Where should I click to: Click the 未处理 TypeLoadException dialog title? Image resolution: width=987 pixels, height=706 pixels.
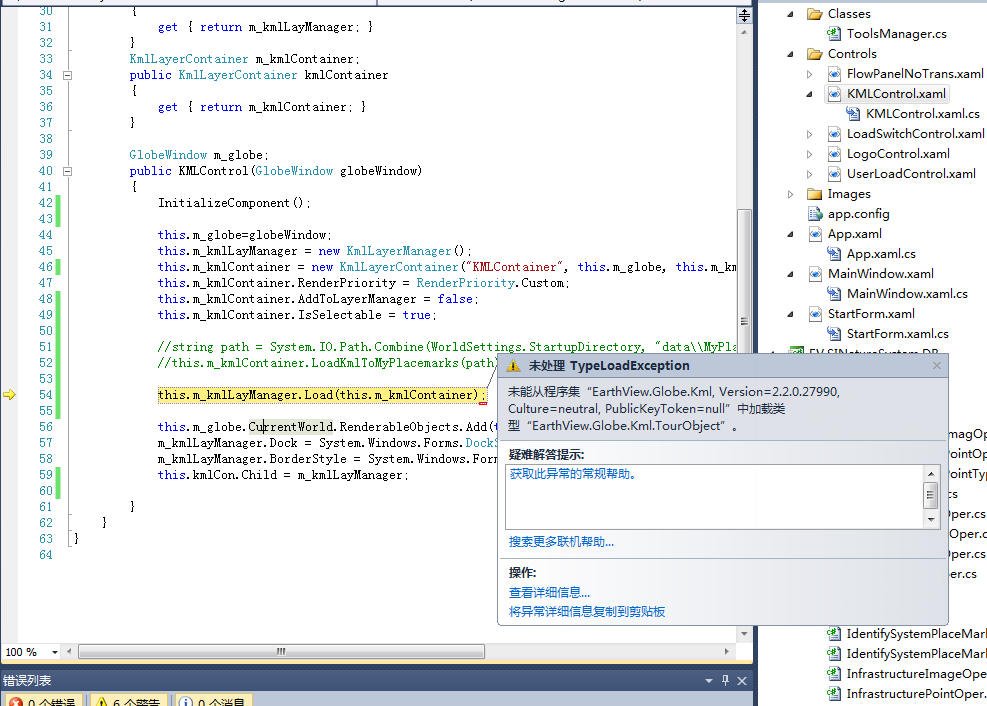pos(609,366)
